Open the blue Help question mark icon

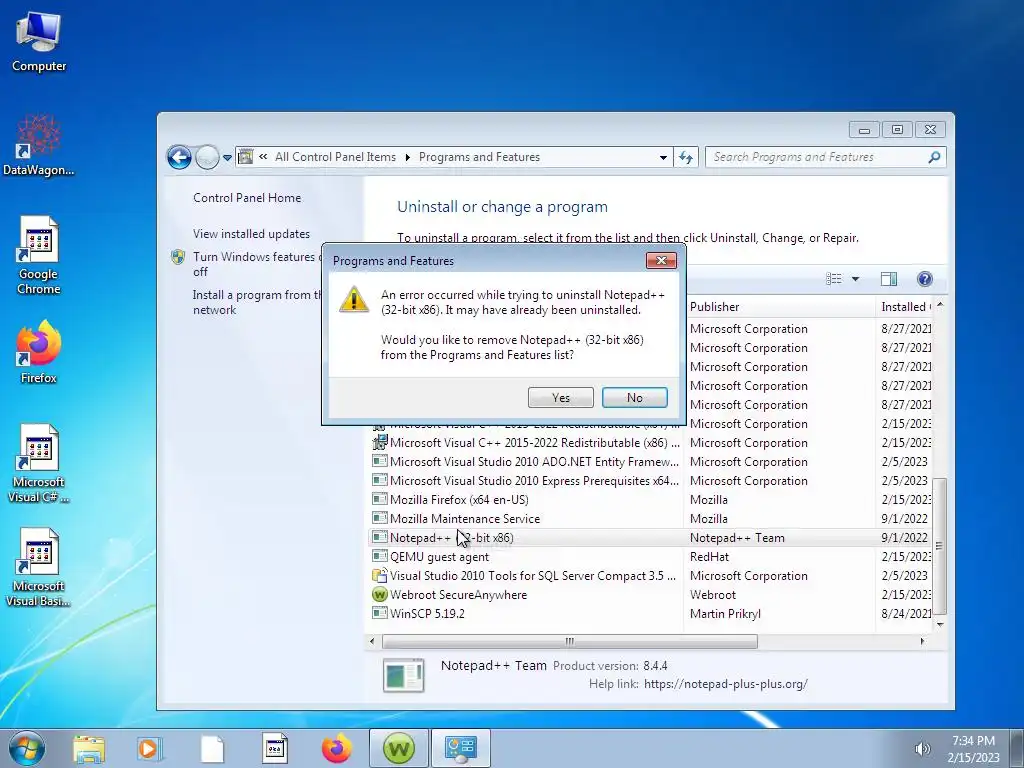click(925, 279)
